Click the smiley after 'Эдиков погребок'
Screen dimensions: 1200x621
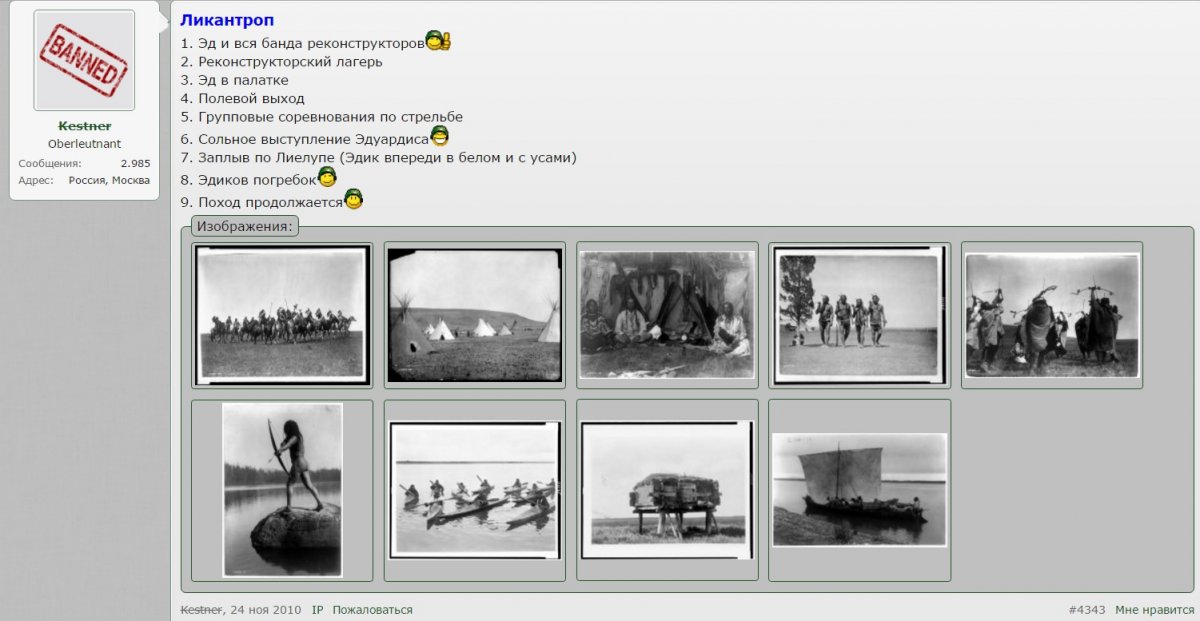click(x=327, y=177)
